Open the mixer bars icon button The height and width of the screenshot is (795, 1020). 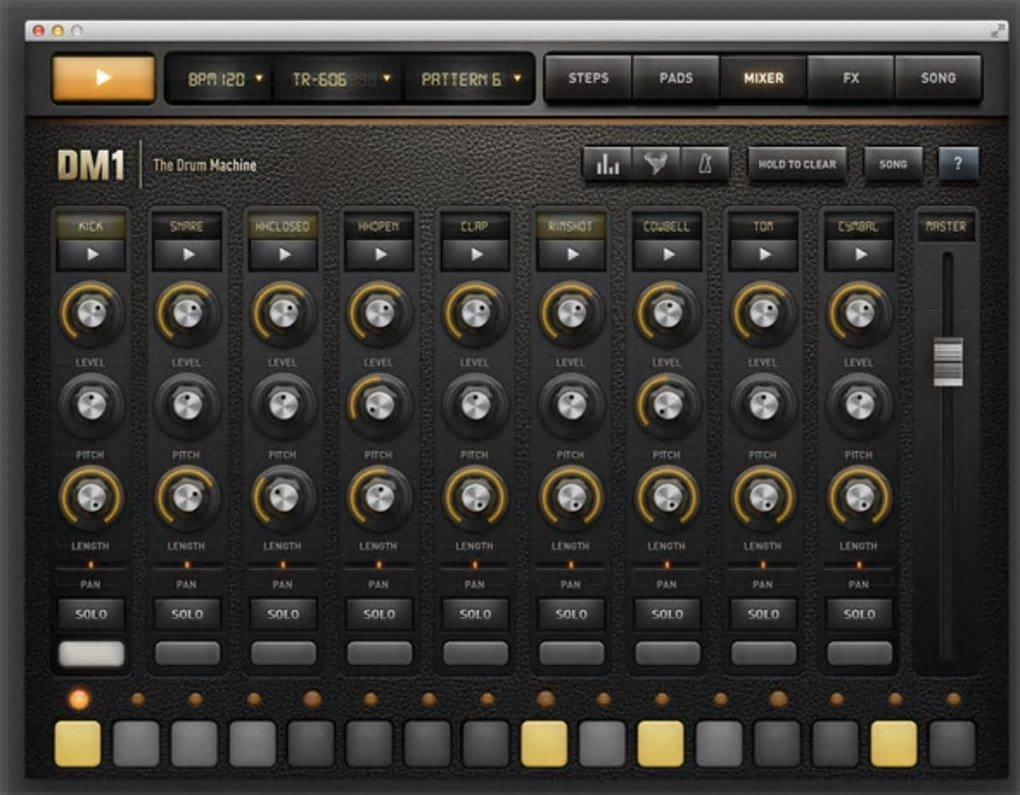pos(608,165)
